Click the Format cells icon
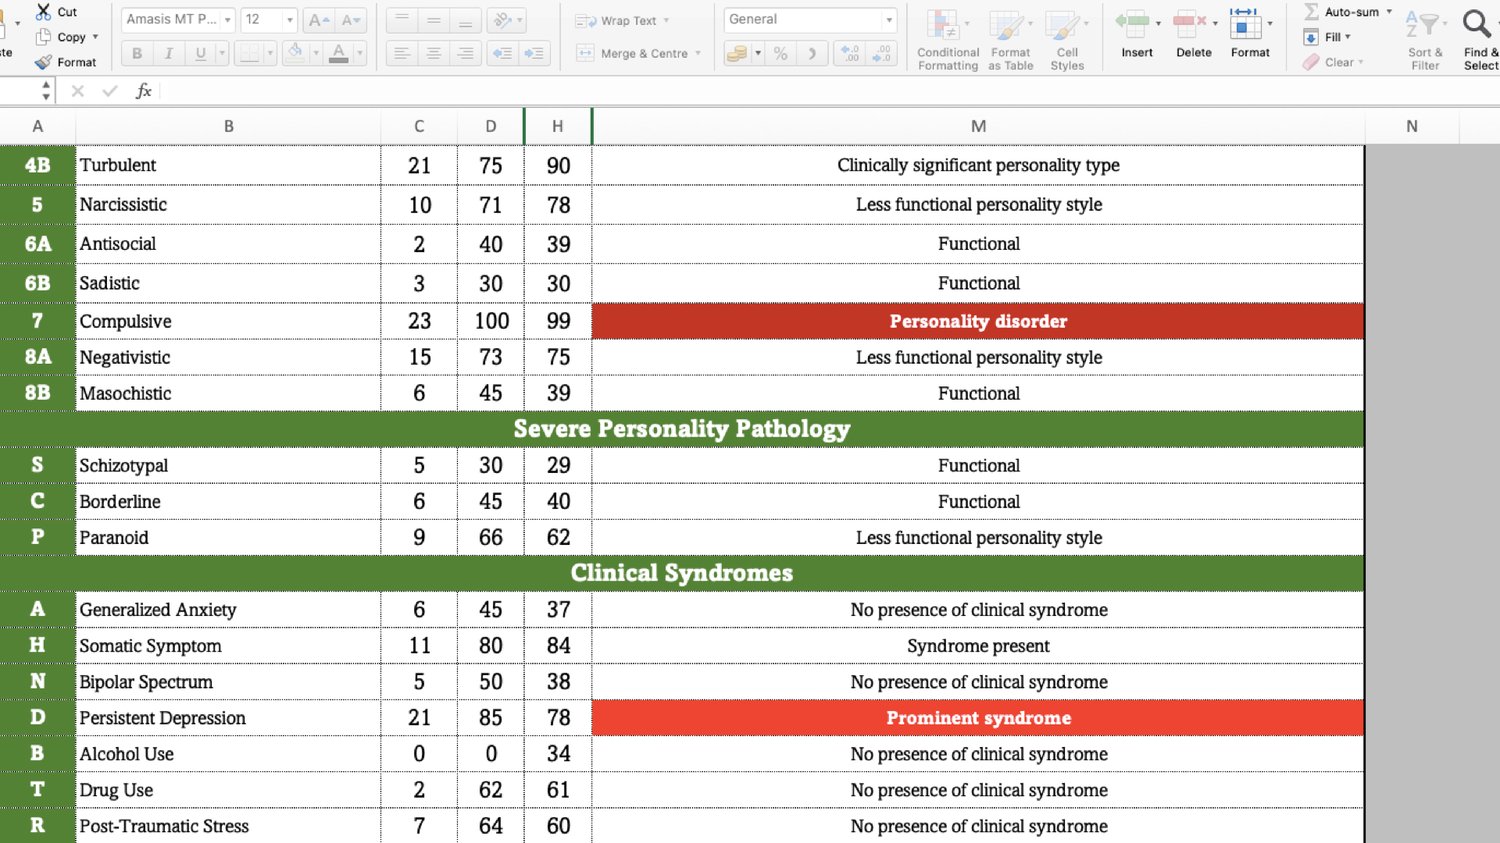This screenshot has height=843, width=1500. 1245,22
